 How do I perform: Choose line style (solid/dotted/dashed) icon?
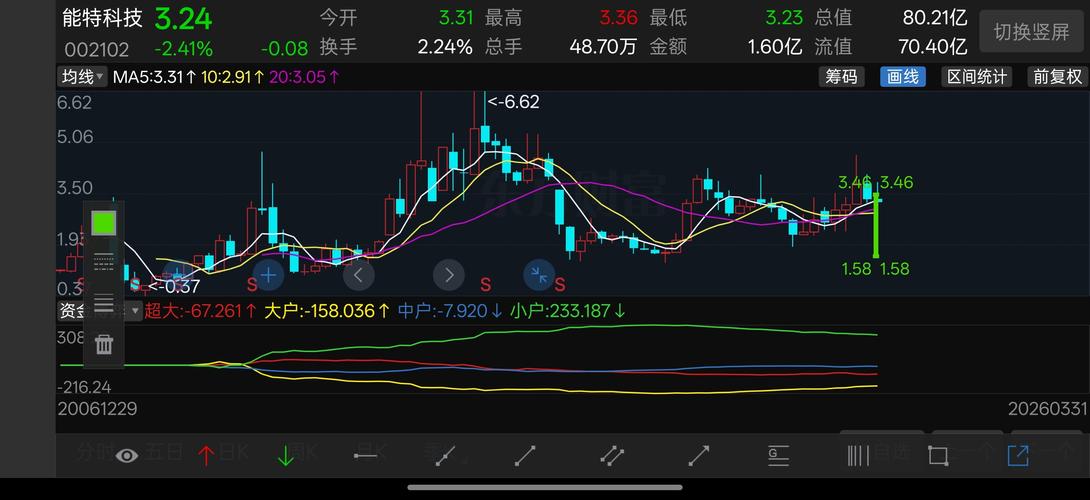pyautogui.click(x=104, y=261)
